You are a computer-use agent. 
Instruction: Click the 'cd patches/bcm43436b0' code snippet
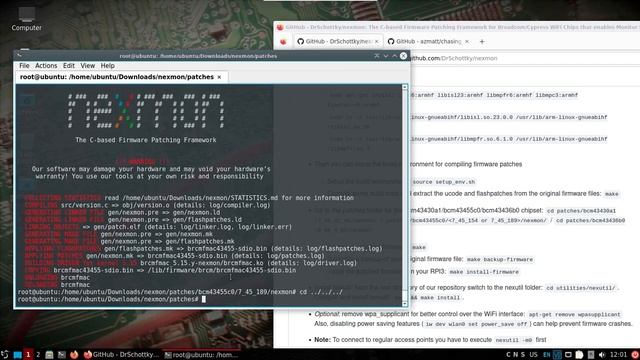(x=590, y=220)
